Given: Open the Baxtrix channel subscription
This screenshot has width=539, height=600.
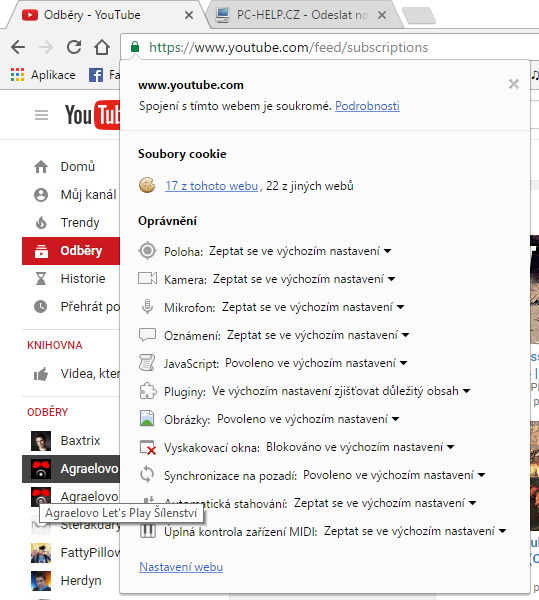Looking at the screenshot, I should [71, 441].
